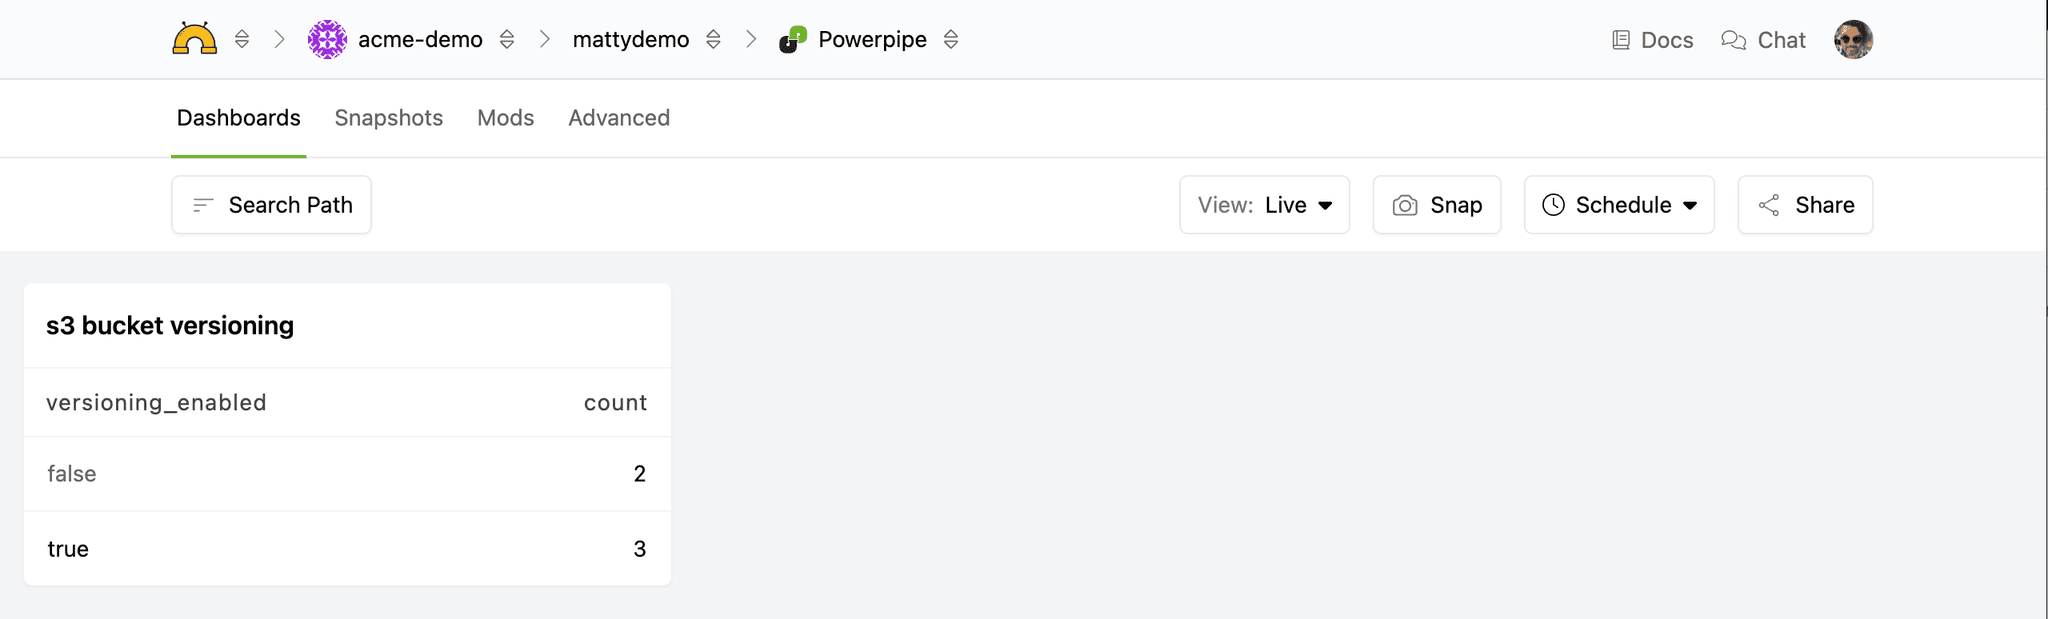Expand the Schedule dropdown caret
This screenshot has height=619, width=2048.
(x=1690, y=205)
